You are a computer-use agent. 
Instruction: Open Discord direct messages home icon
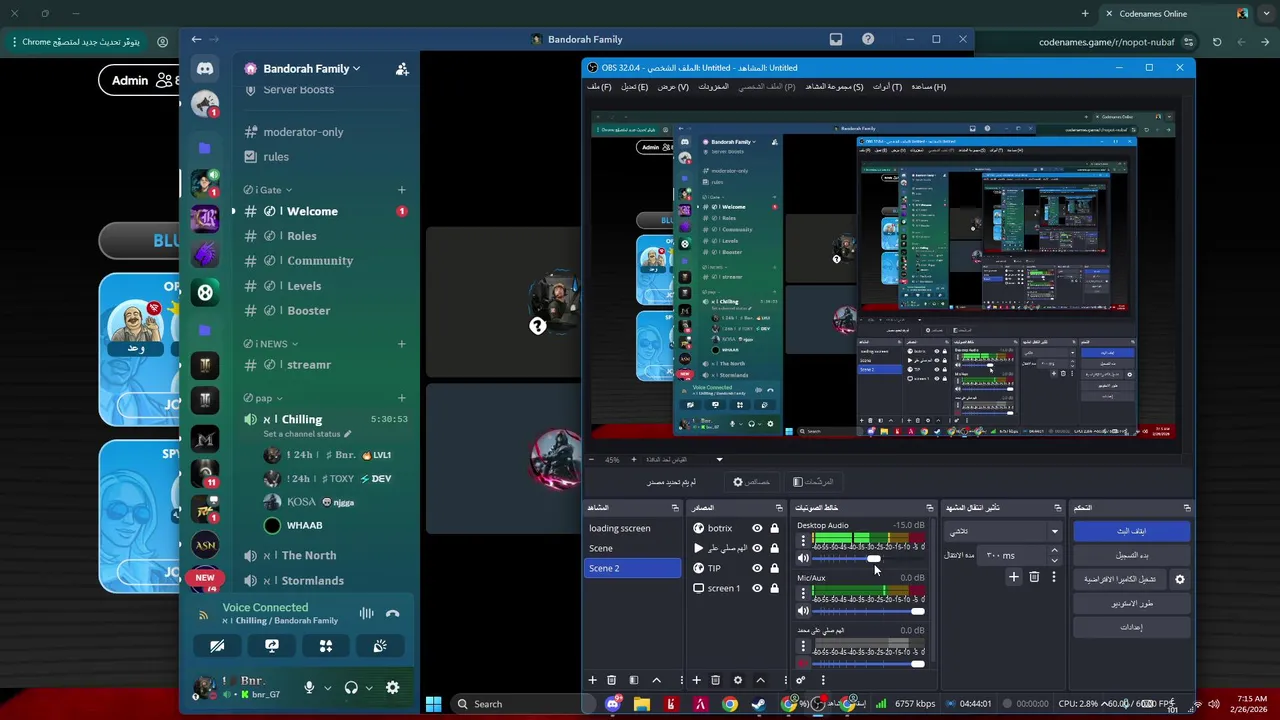(205, 69)
